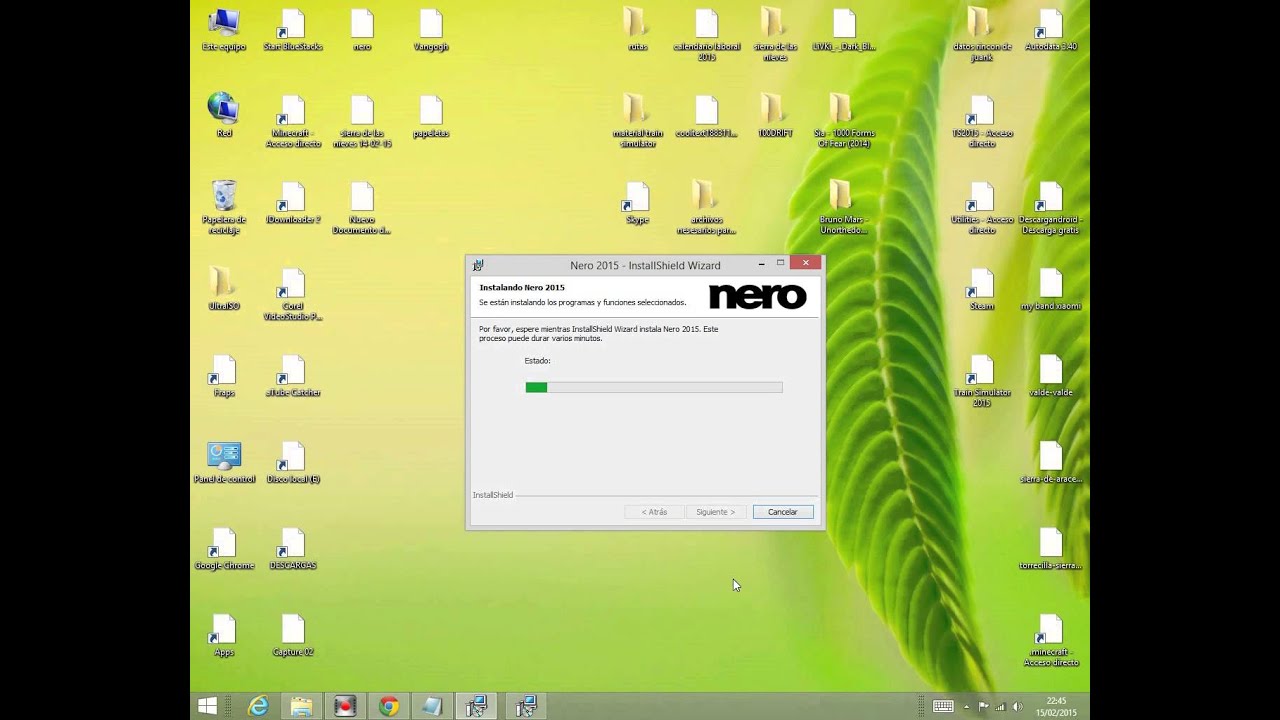Viewport: 1280px width, 720px height.
Task: Select the Panel de control icon
Action: pyautogui.click(x=224, y=463)
